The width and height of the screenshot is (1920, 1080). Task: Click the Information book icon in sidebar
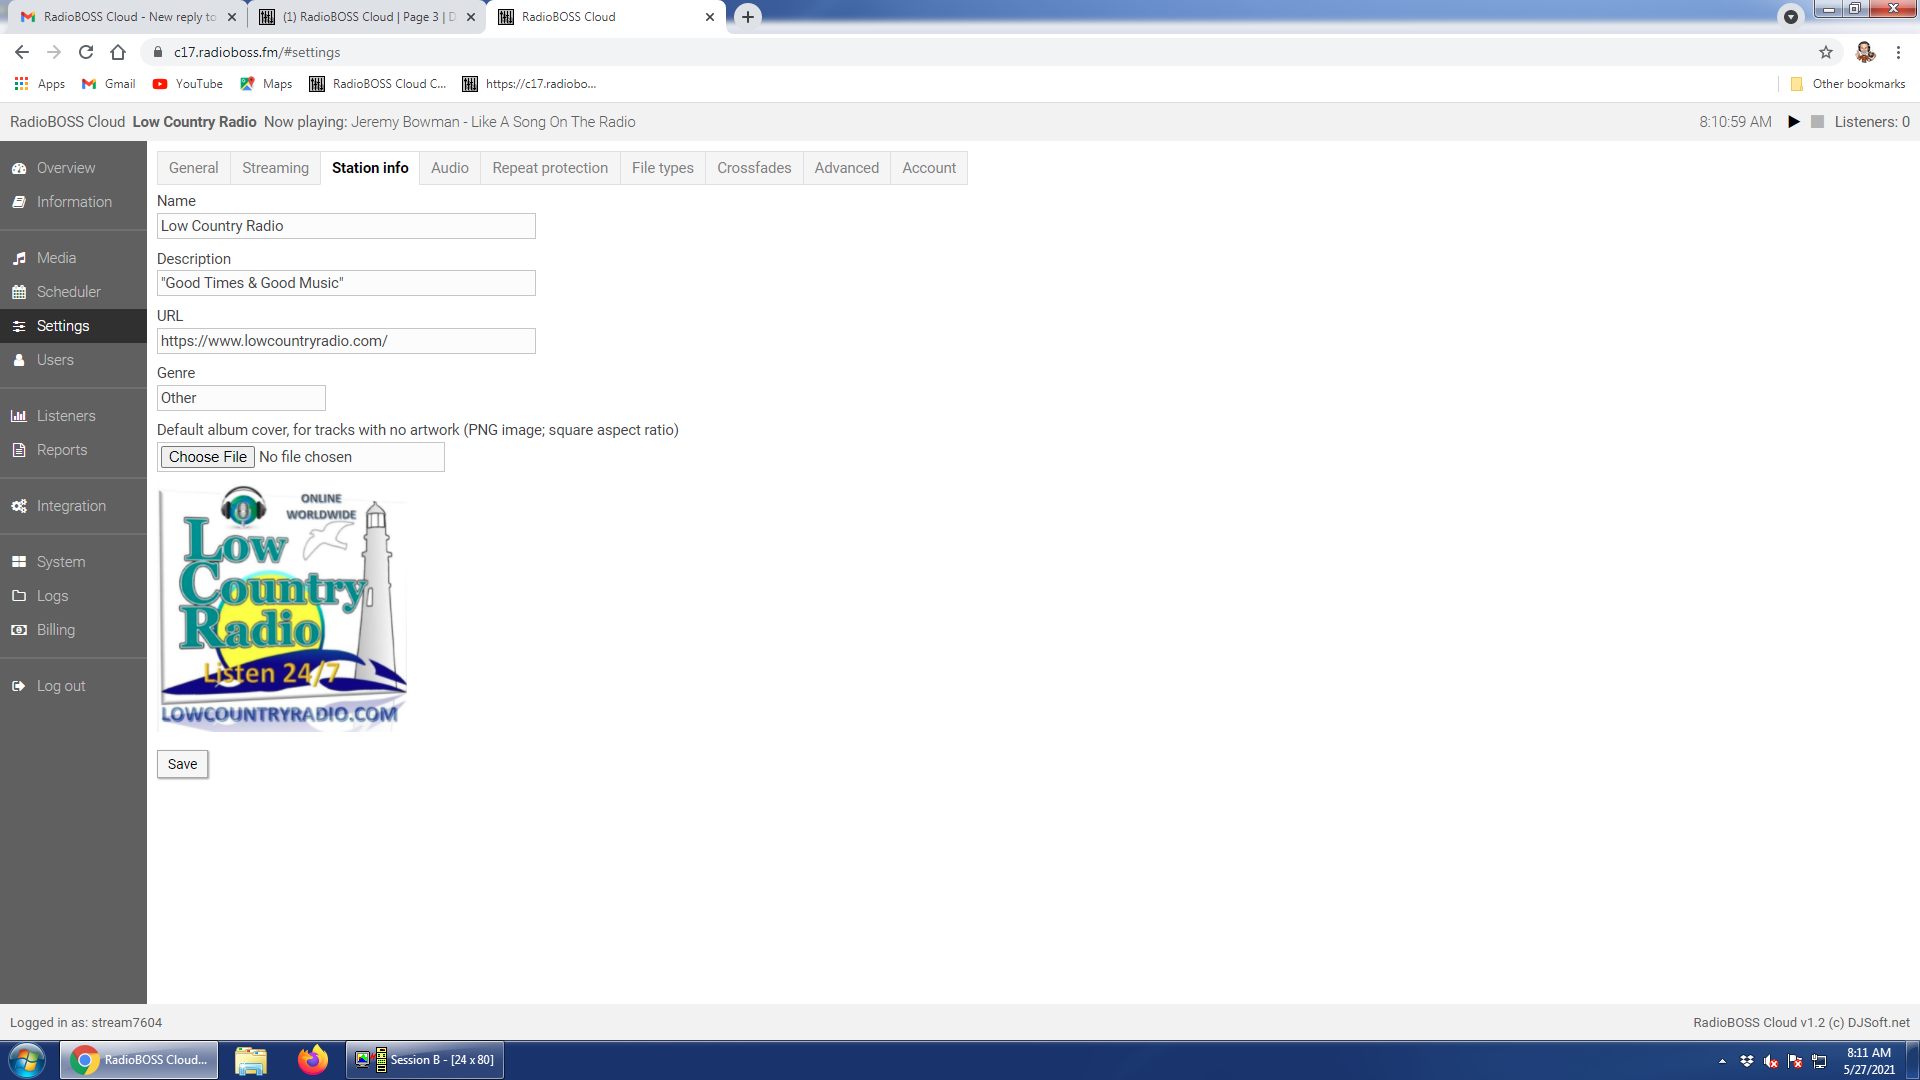coord(19,202)
